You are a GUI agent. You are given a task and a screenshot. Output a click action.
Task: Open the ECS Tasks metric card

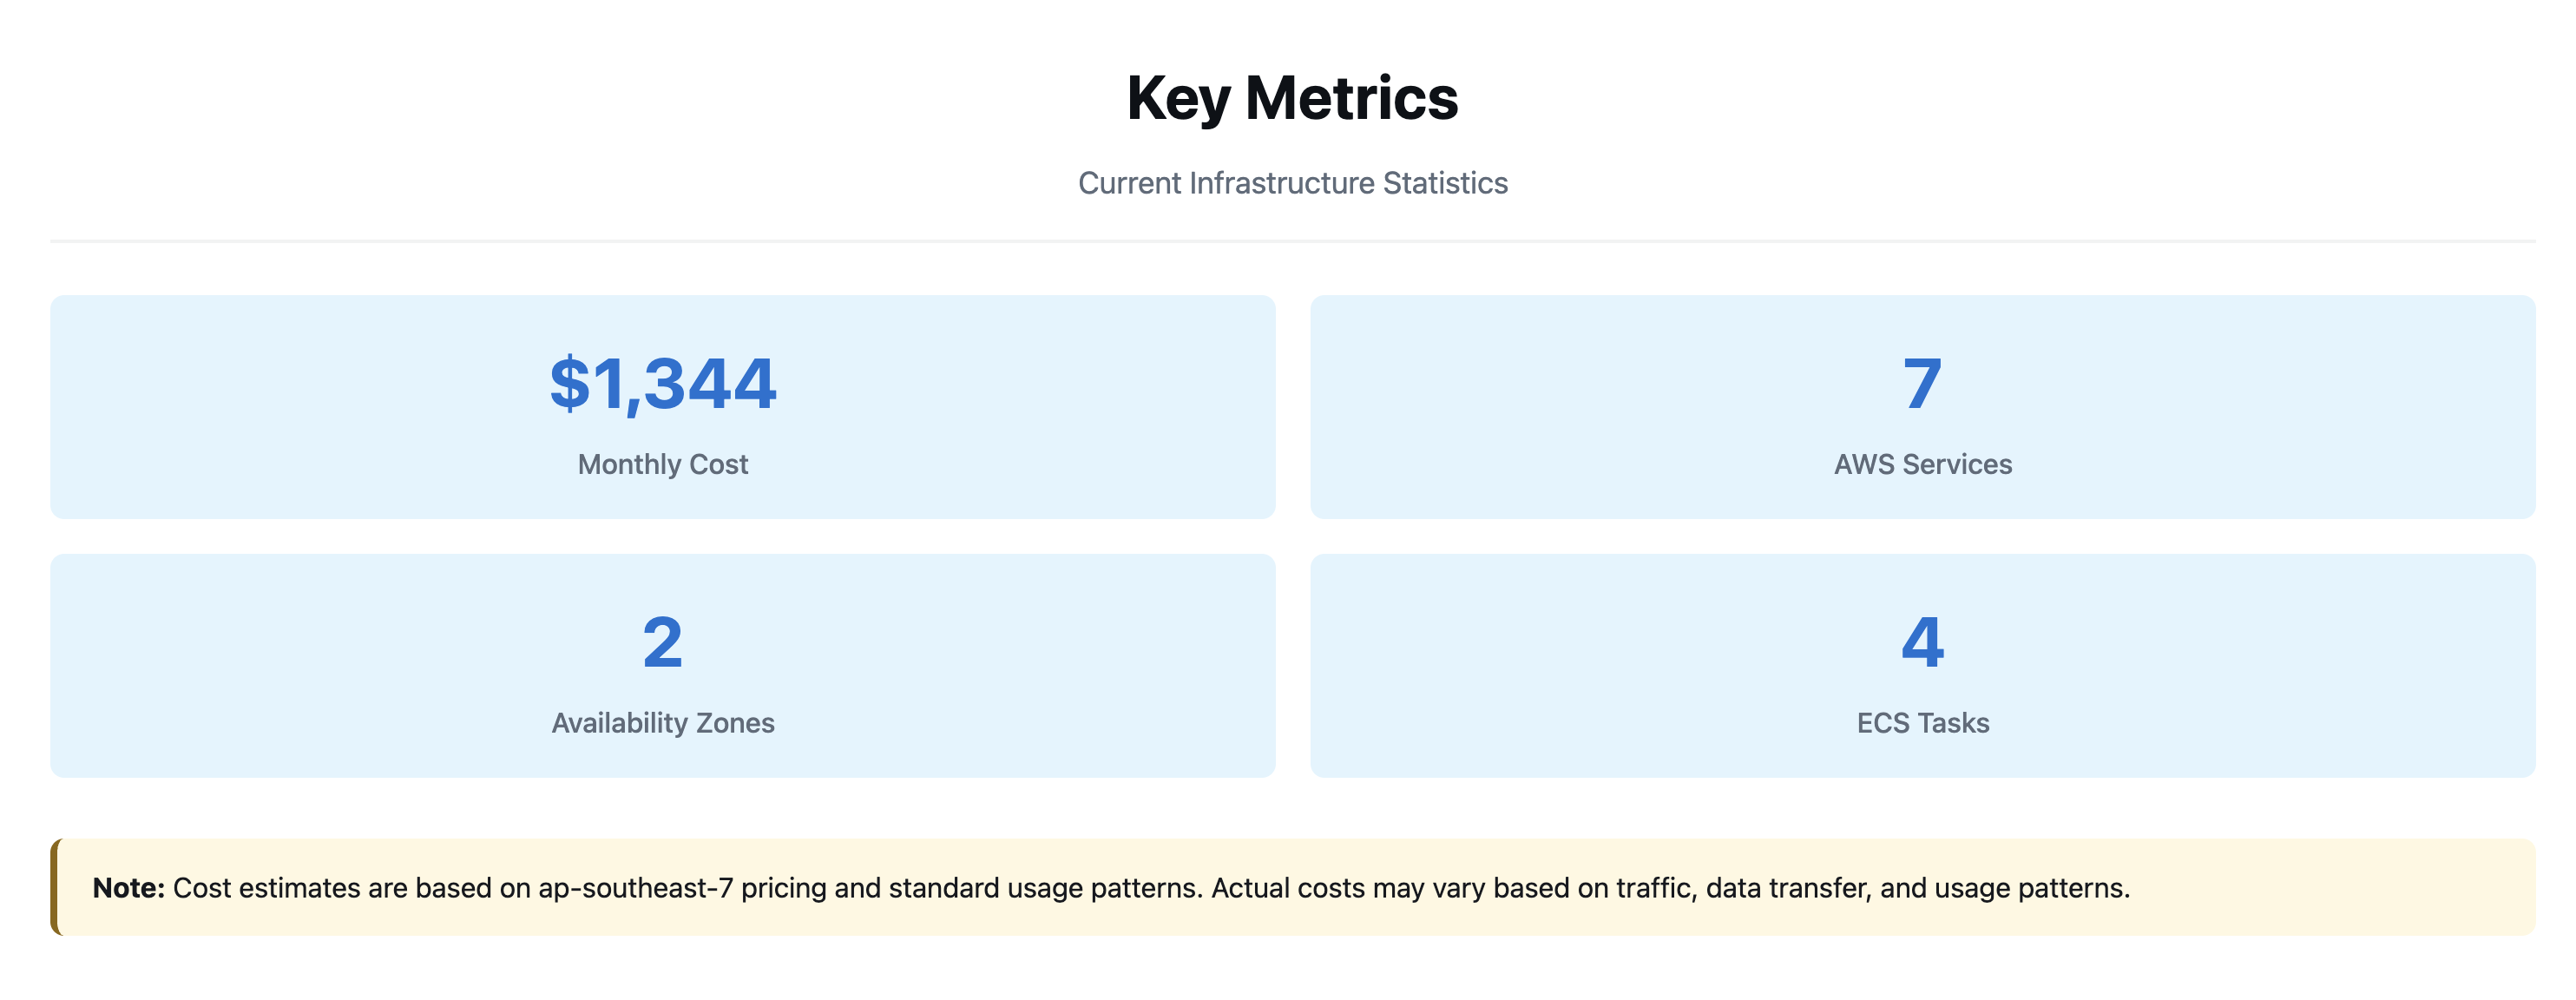pos(1922,666)
